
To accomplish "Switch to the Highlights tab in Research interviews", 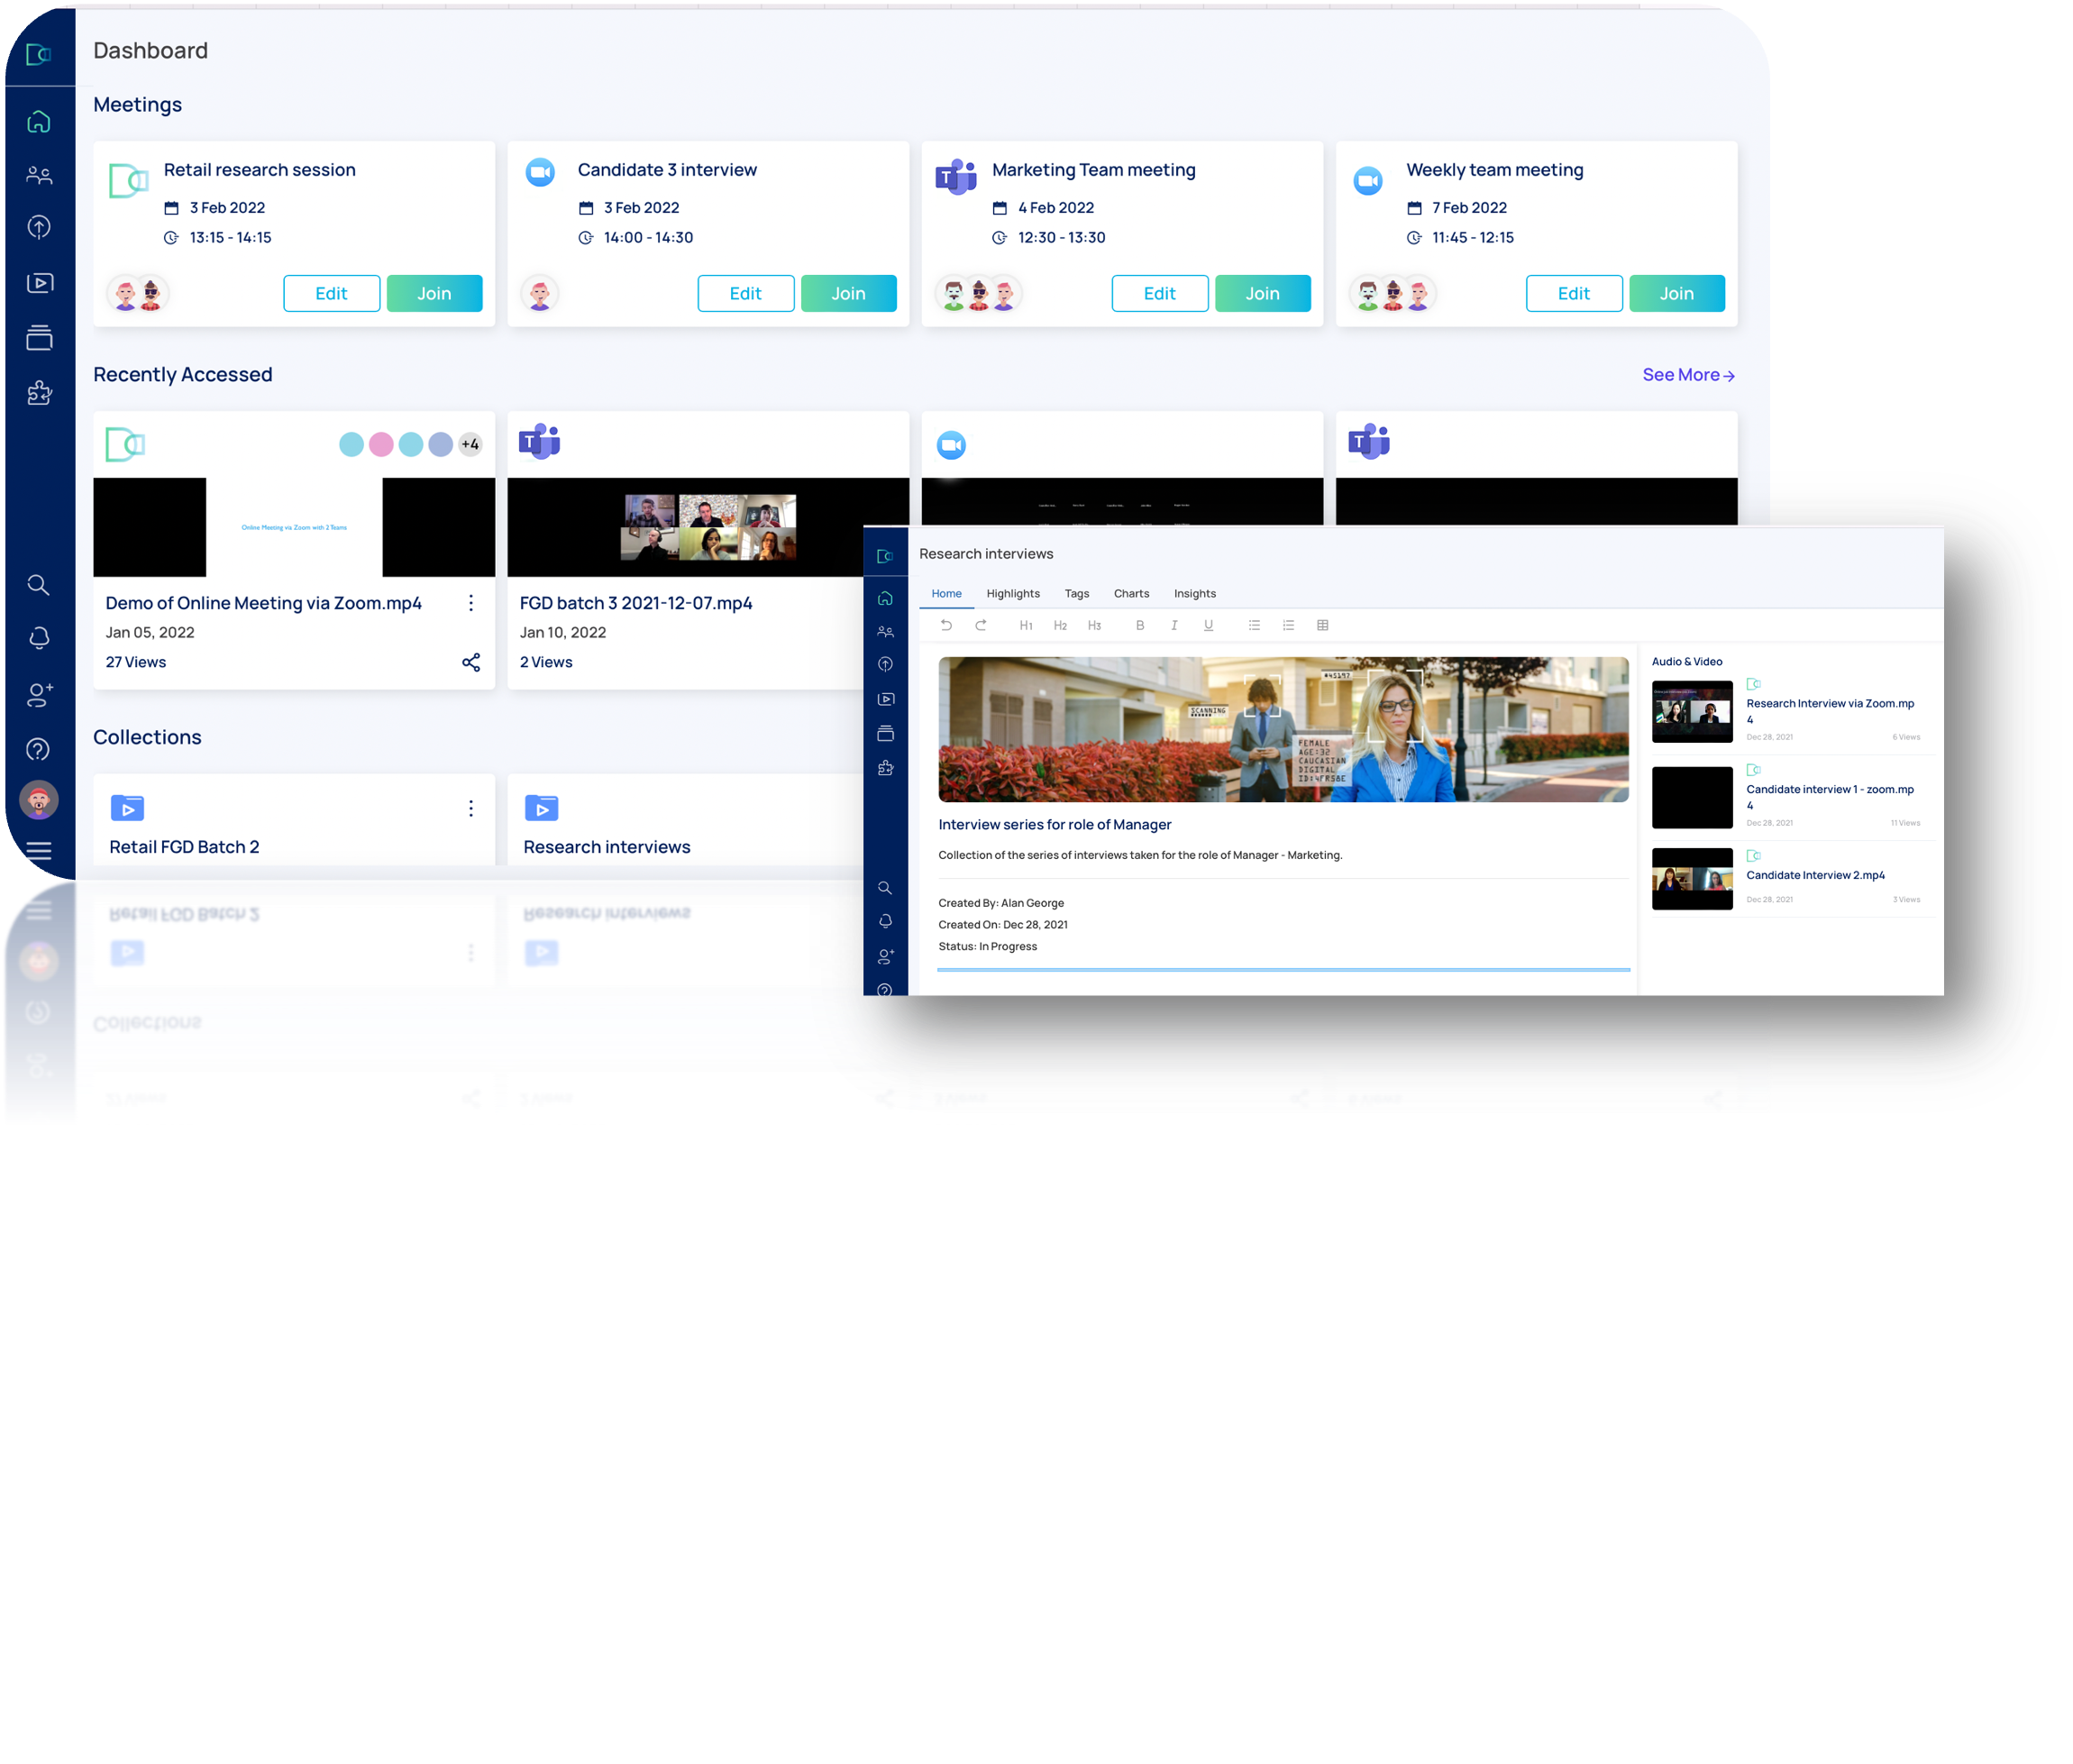I will 1011,593.
